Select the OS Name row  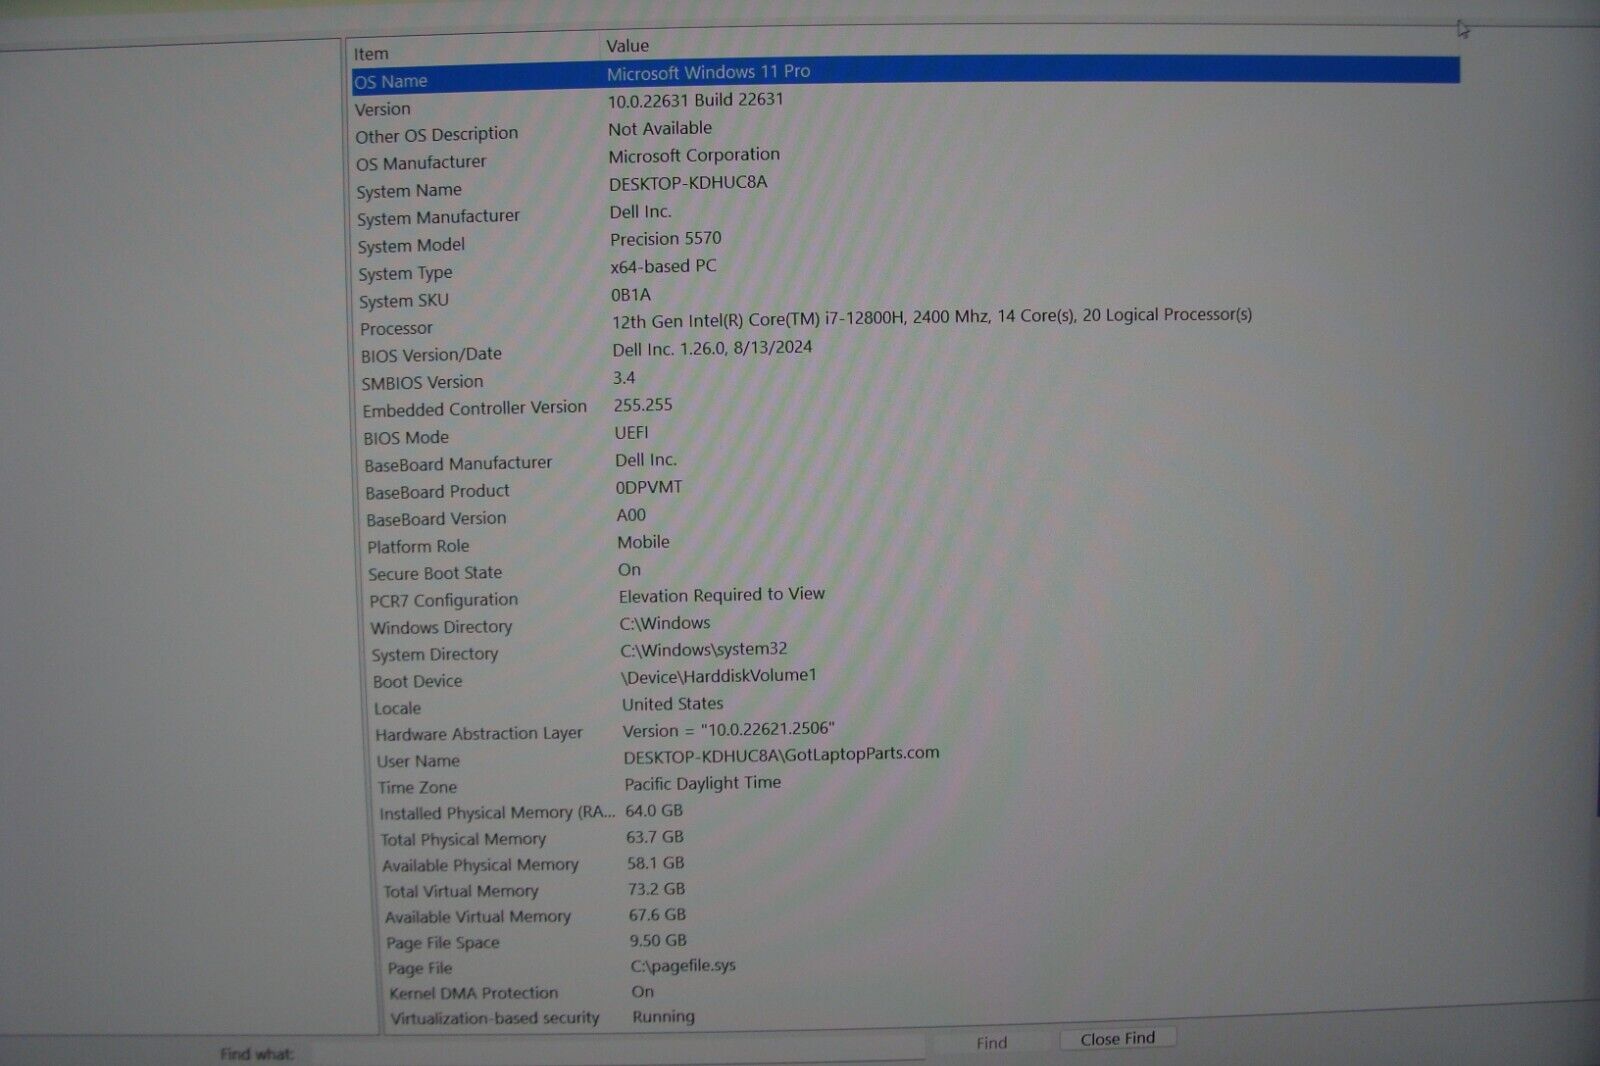[905, 75]
